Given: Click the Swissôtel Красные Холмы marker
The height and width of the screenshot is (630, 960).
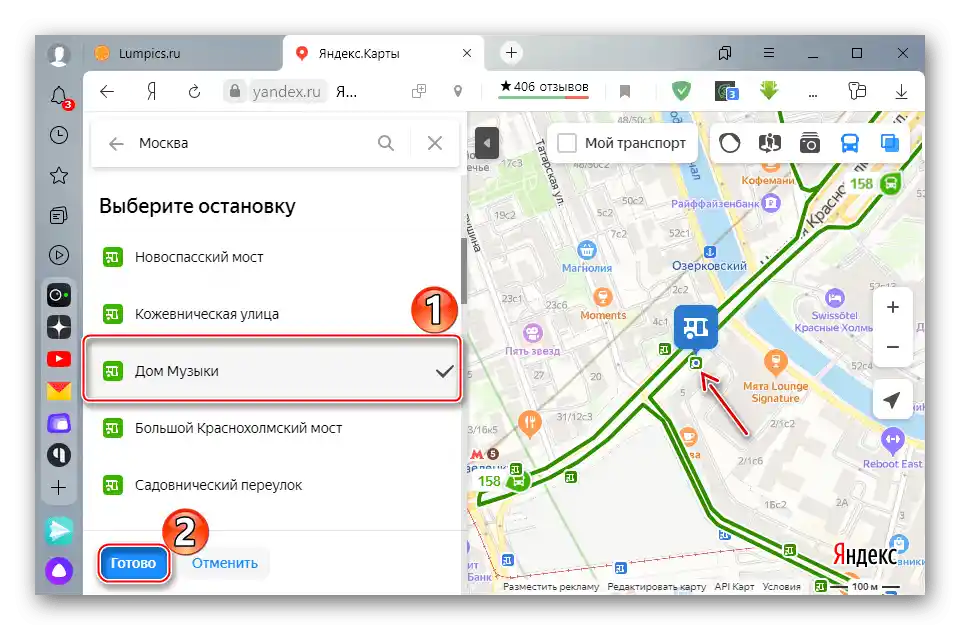Looking at the screenshot, I should [834, 298].
